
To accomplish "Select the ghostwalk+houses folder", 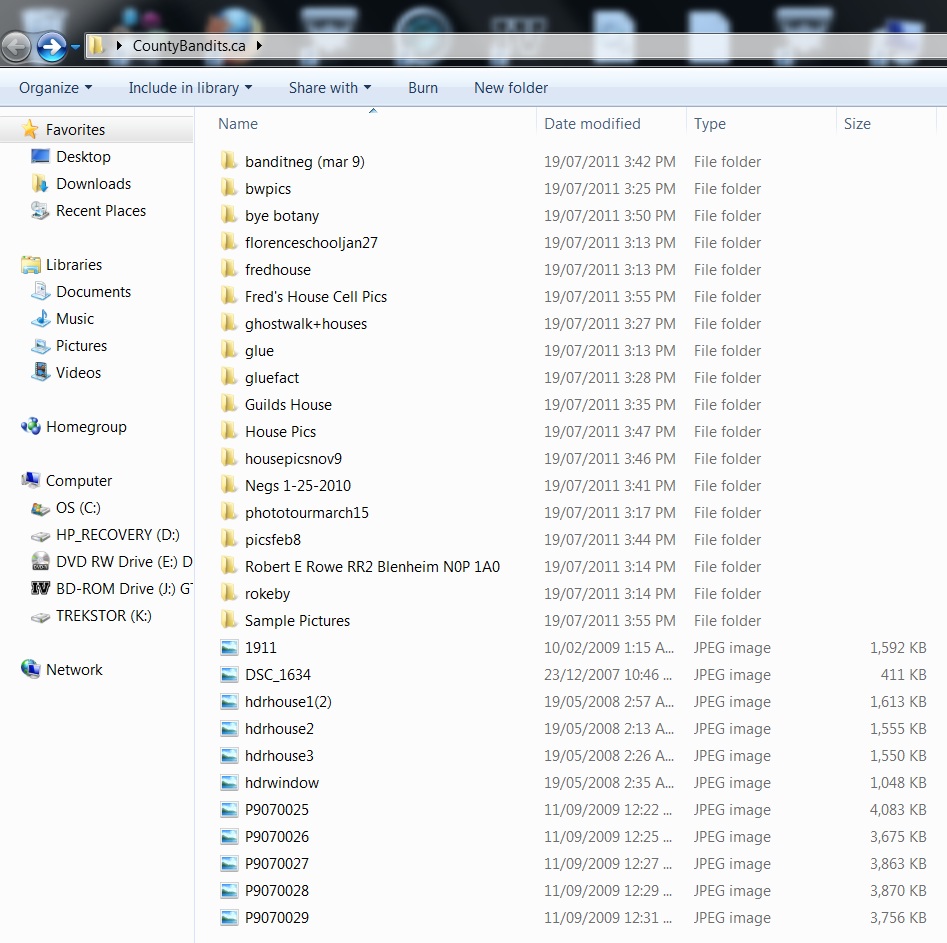I will [305, 324].
